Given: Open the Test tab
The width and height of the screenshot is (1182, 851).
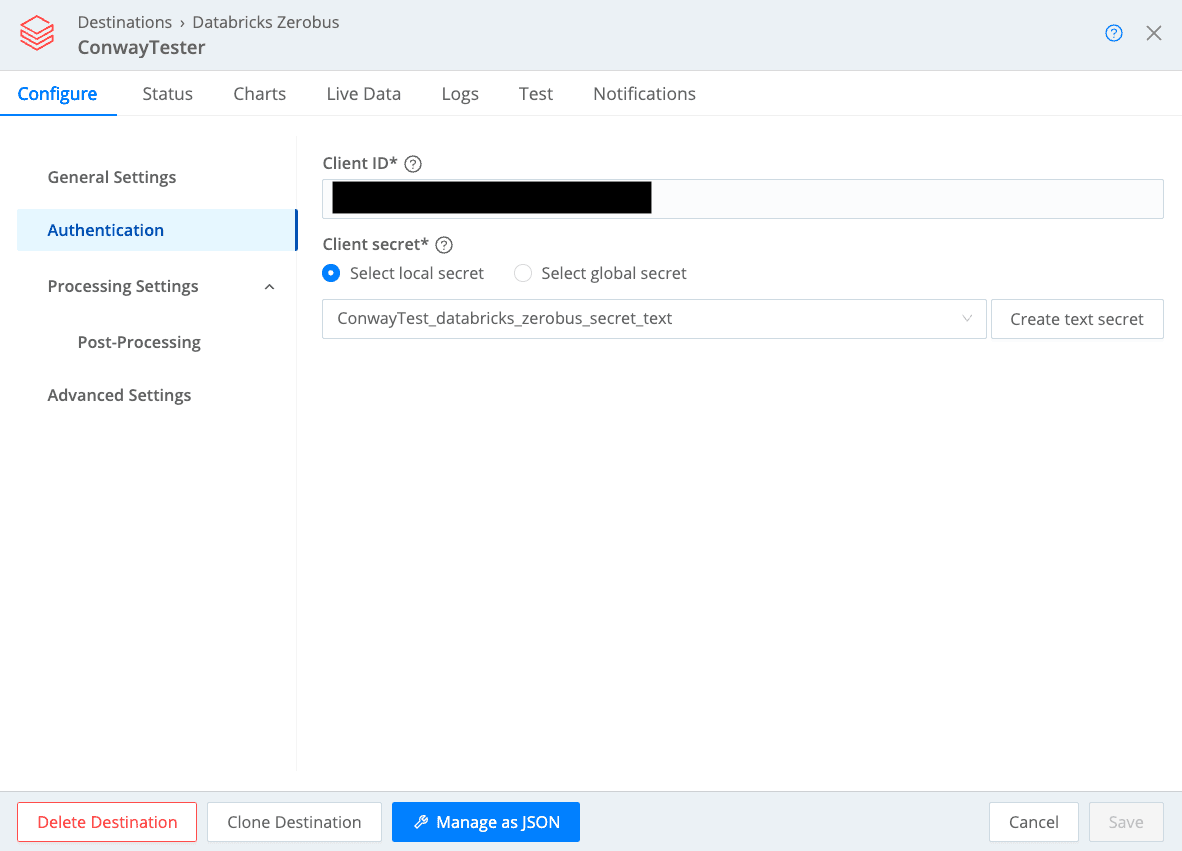Looking at the screenshot, I should pyautogui.click(x=535, y=93).
